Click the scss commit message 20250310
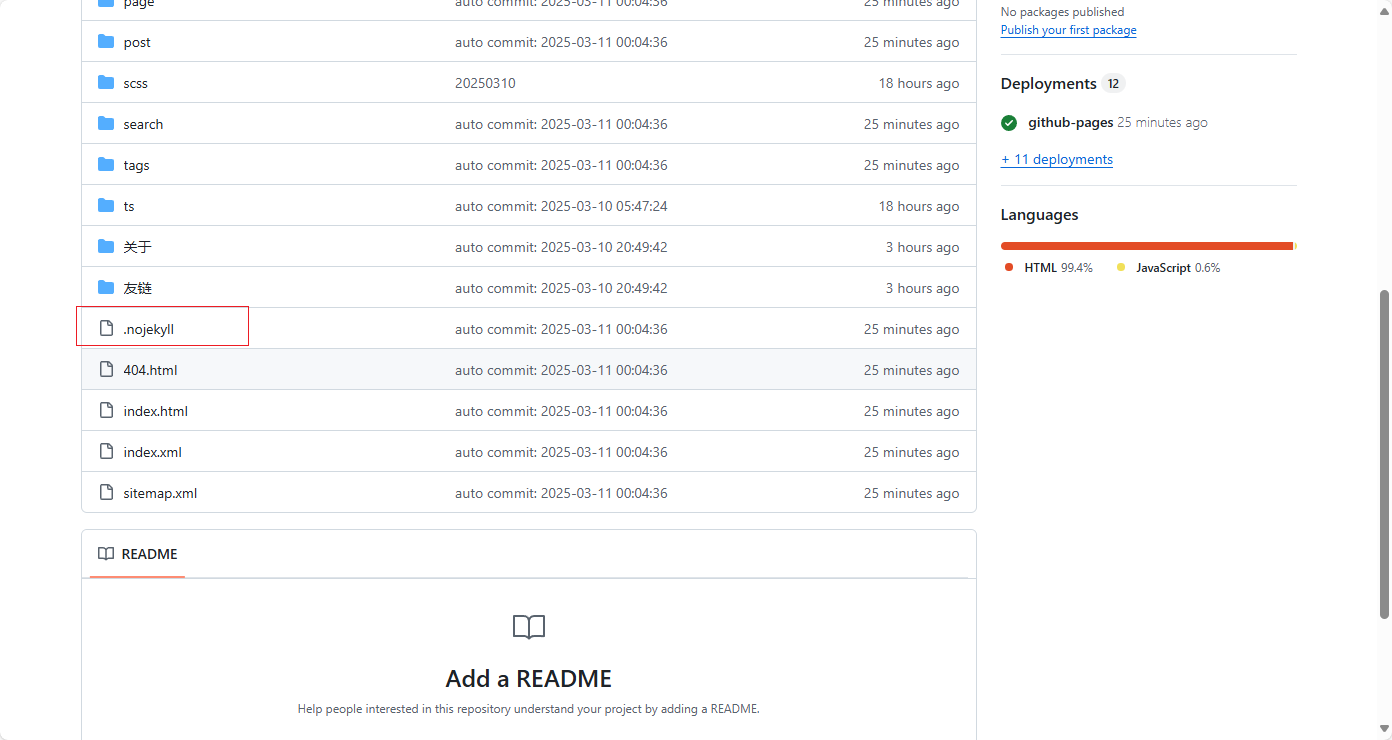Viewport: 1392px width, 740px height. [485, 83]
